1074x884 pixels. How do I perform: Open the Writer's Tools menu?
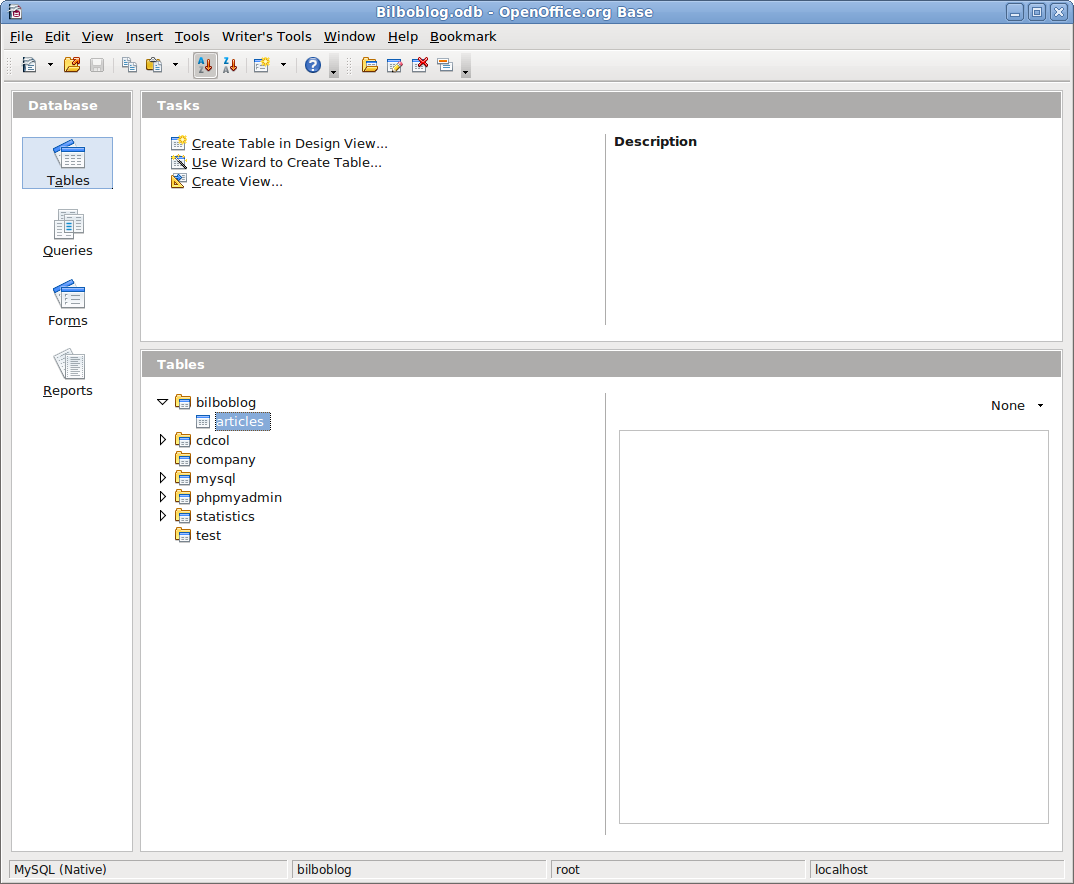[266, 36]
